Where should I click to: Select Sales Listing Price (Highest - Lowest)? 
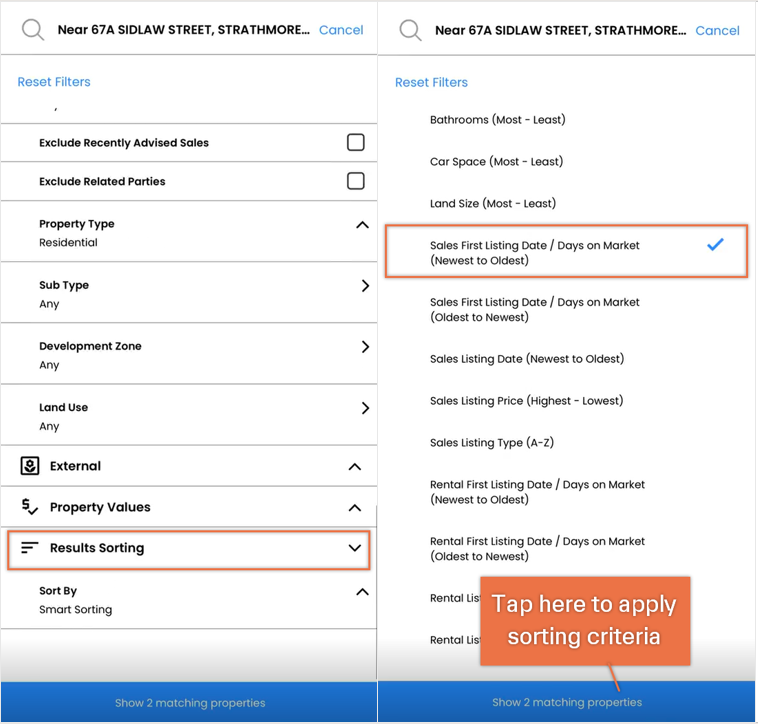click(526, 401)
